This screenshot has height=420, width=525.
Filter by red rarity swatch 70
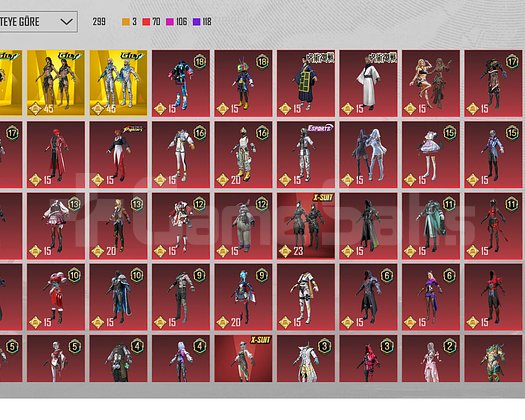tap(151, 22)
